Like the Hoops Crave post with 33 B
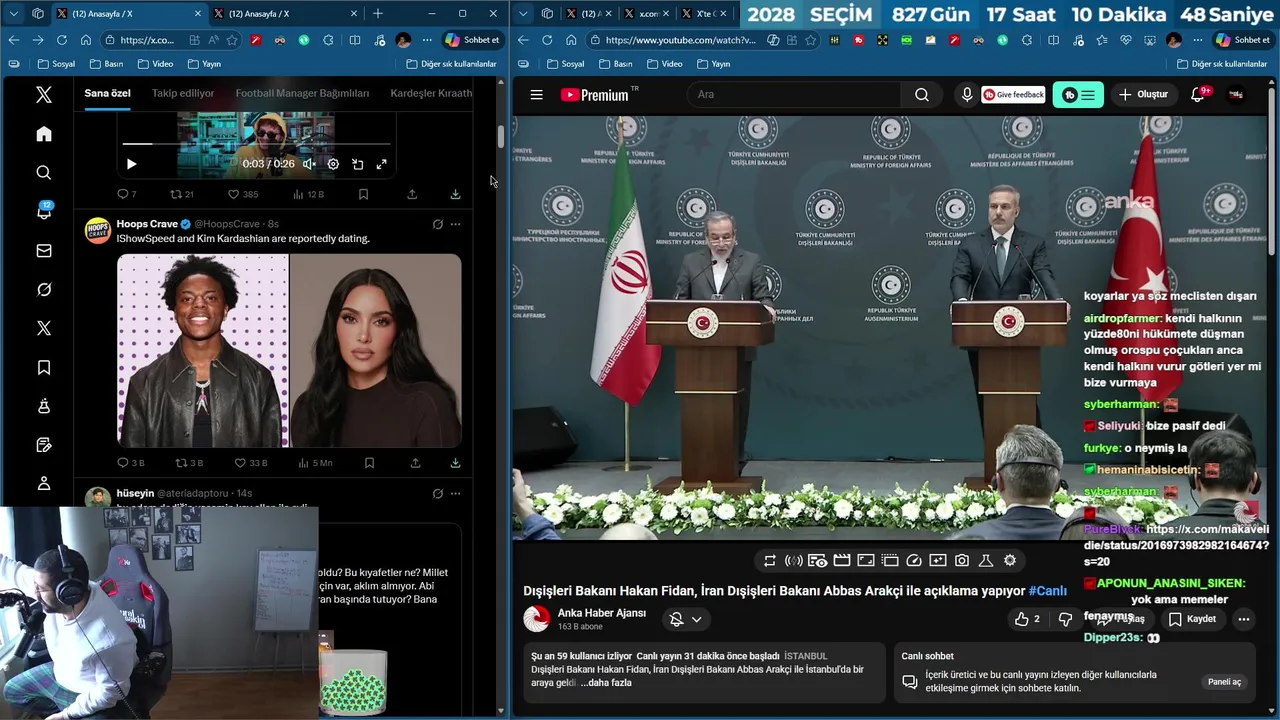Image resolution: width=1280 pixels, height=720 pixels. (x=250, y=463)
